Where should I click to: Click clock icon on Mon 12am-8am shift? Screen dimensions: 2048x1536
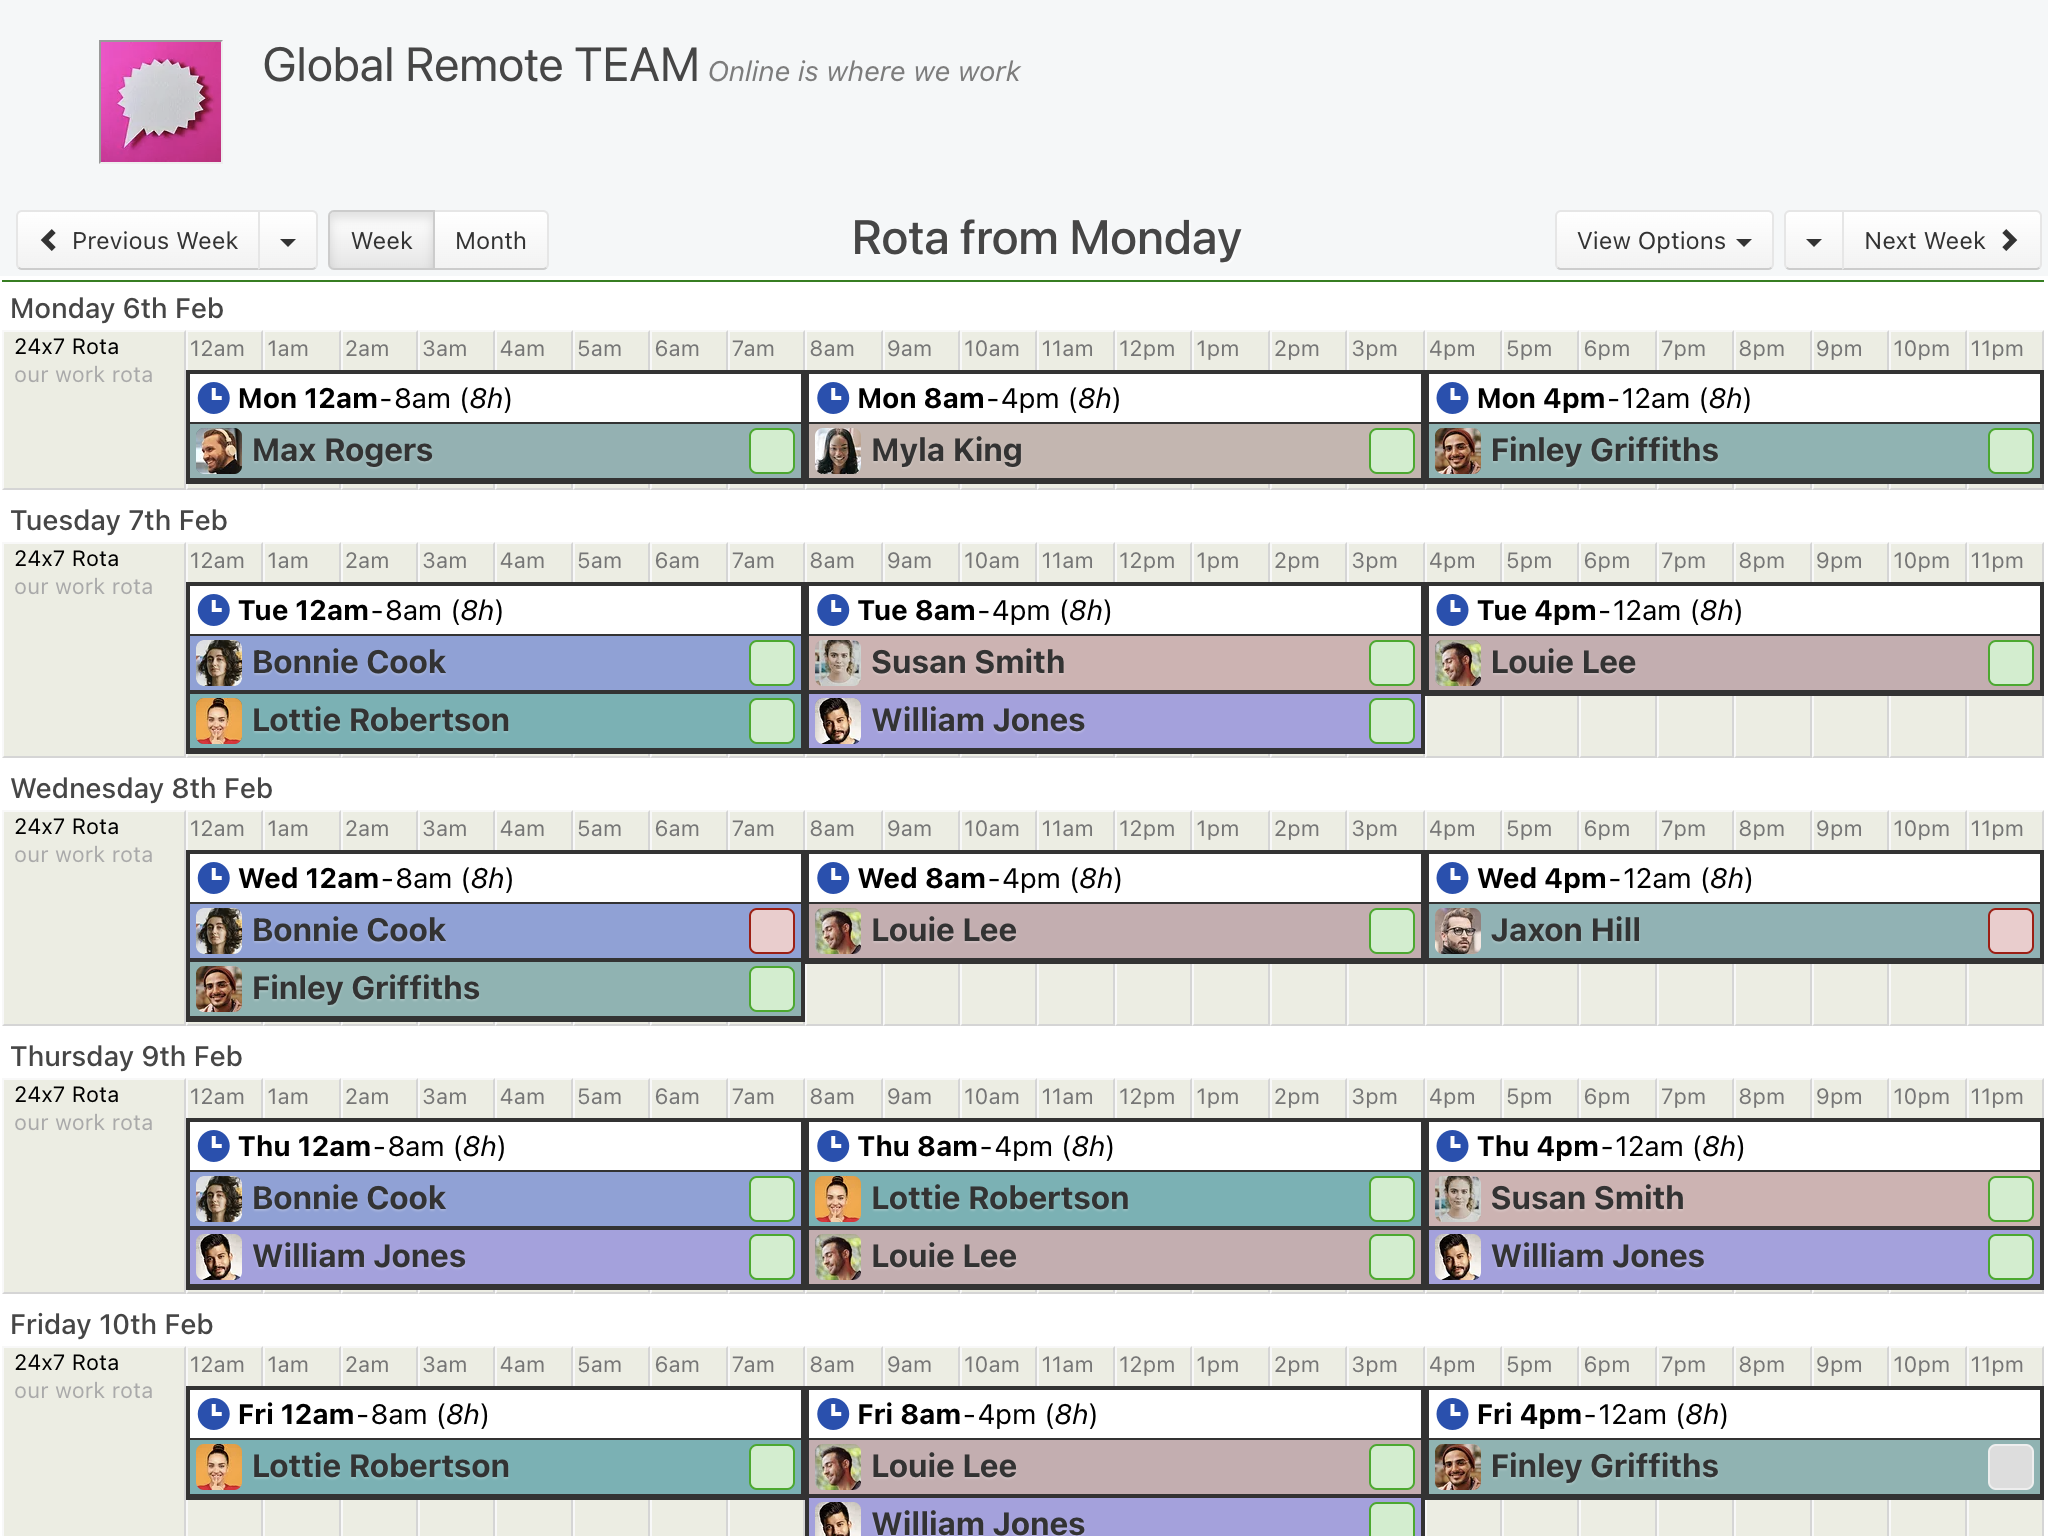click(214, 398)
